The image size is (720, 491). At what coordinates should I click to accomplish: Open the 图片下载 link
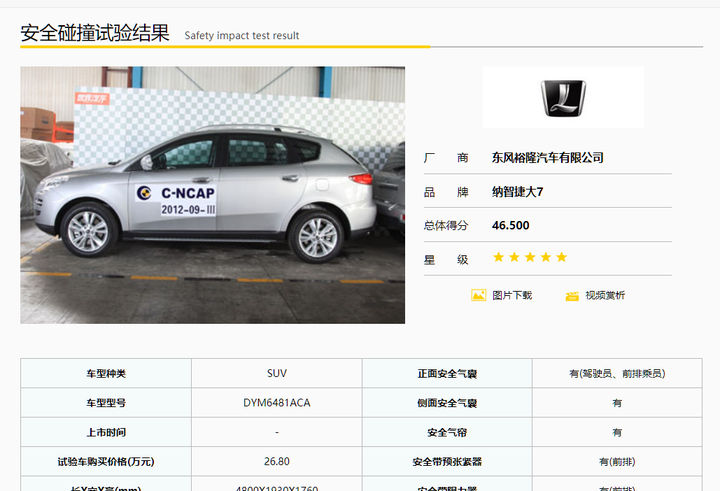pyautogui.click(x=512, y=295)
